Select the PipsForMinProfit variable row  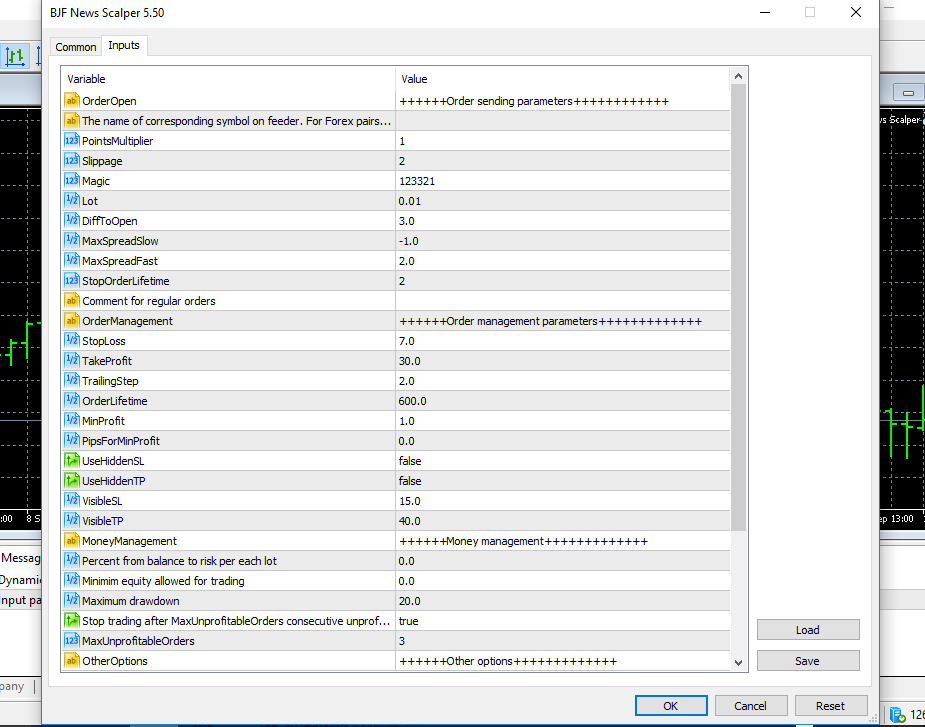[x=396, y=441]
